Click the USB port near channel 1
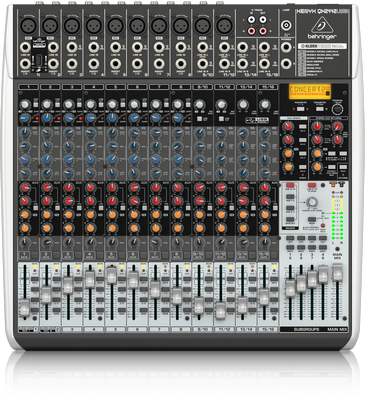365x400 pixels. 39,61
